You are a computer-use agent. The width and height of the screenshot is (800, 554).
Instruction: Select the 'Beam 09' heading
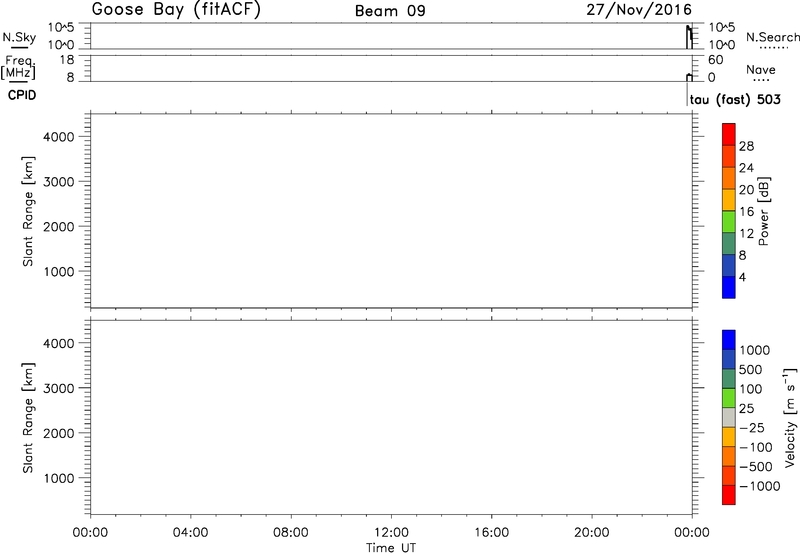(x=390, y=11)
